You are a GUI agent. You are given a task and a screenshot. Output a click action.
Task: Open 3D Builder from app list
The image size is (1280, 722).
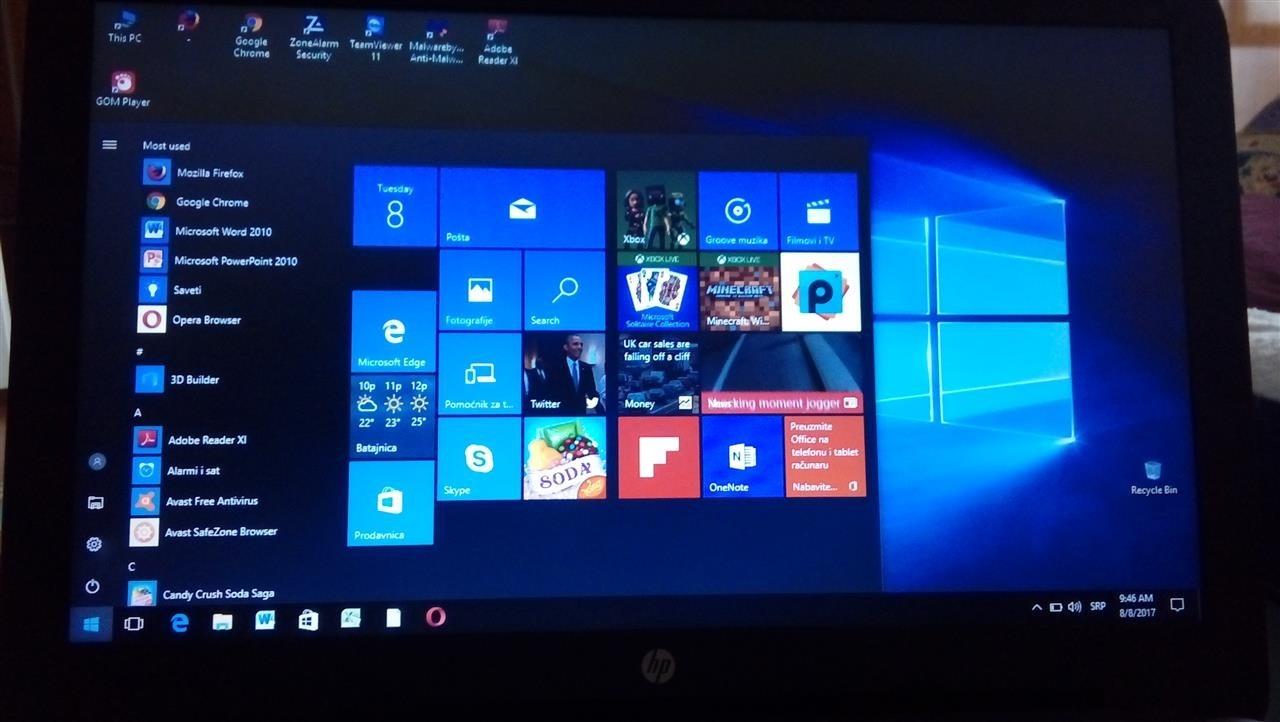(177, 380)
